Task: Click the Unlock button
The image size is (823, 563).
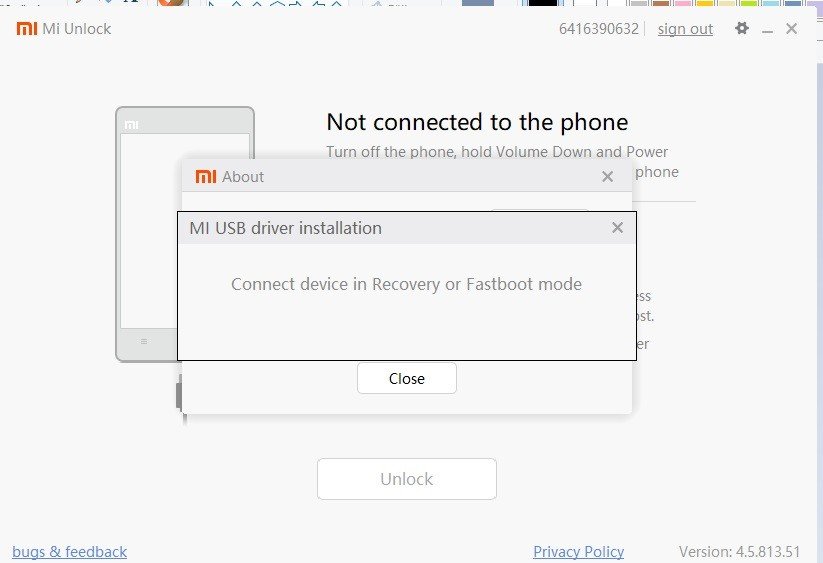Action: (x=407, y=479)
